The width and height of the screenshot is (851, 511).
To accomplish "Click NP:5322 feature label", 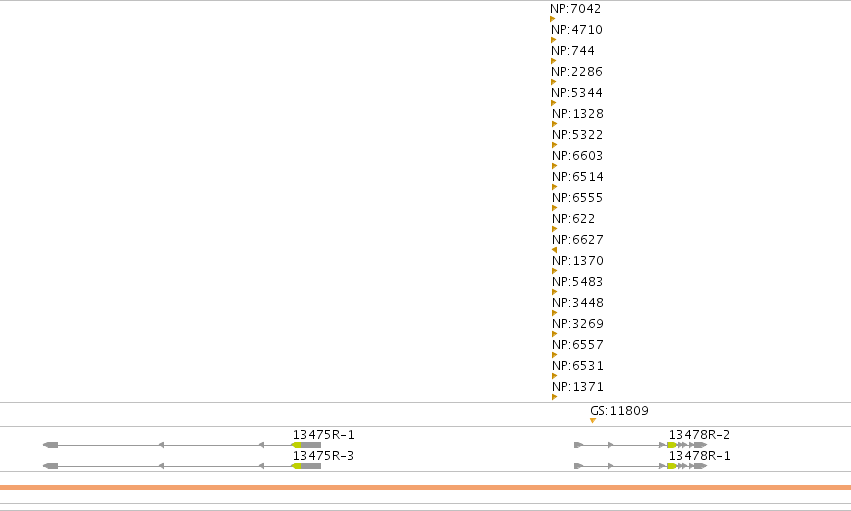I will tap(578, 135).
